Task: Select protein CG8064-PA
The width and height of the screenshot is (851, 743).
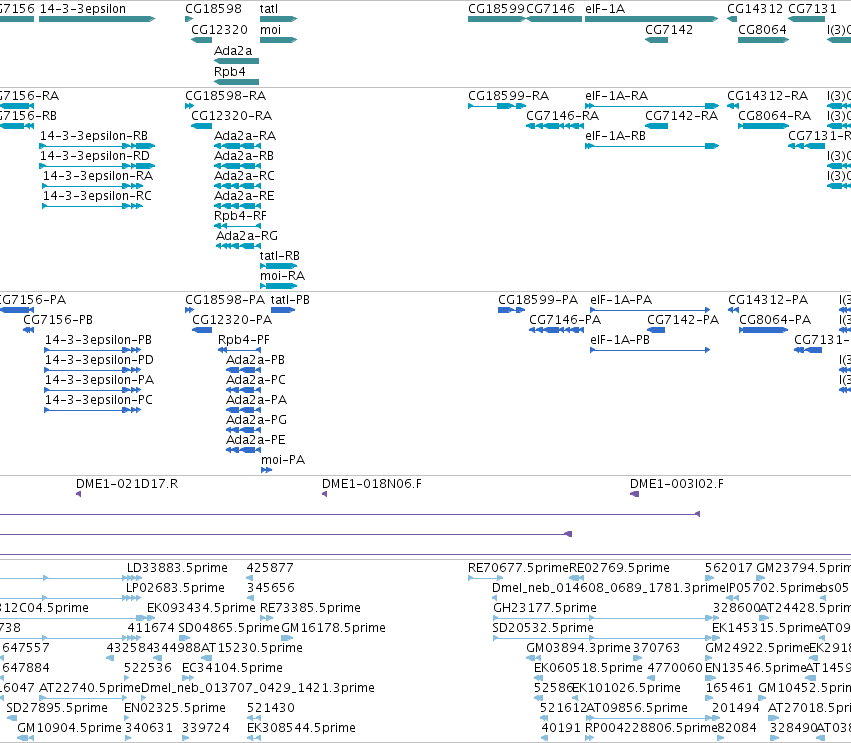Action: pos(775,320)
